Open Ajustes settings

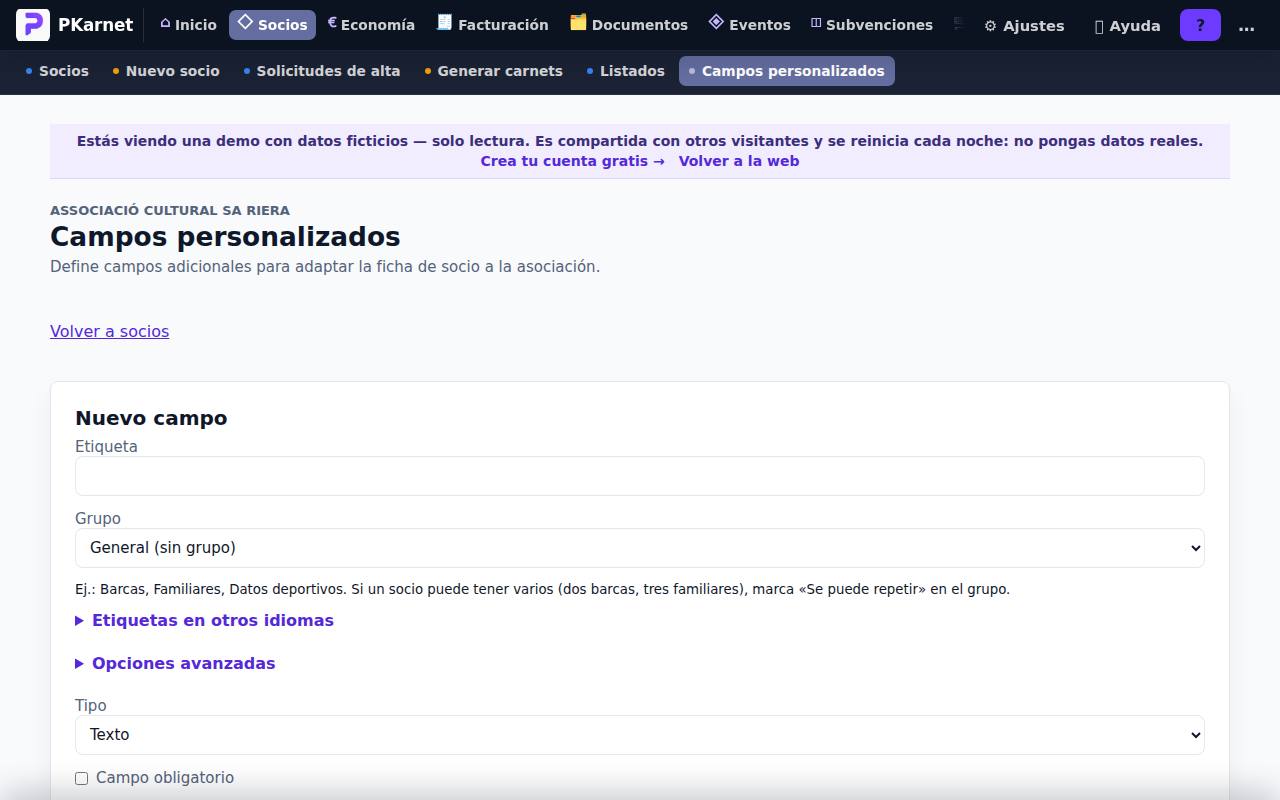1024,26
